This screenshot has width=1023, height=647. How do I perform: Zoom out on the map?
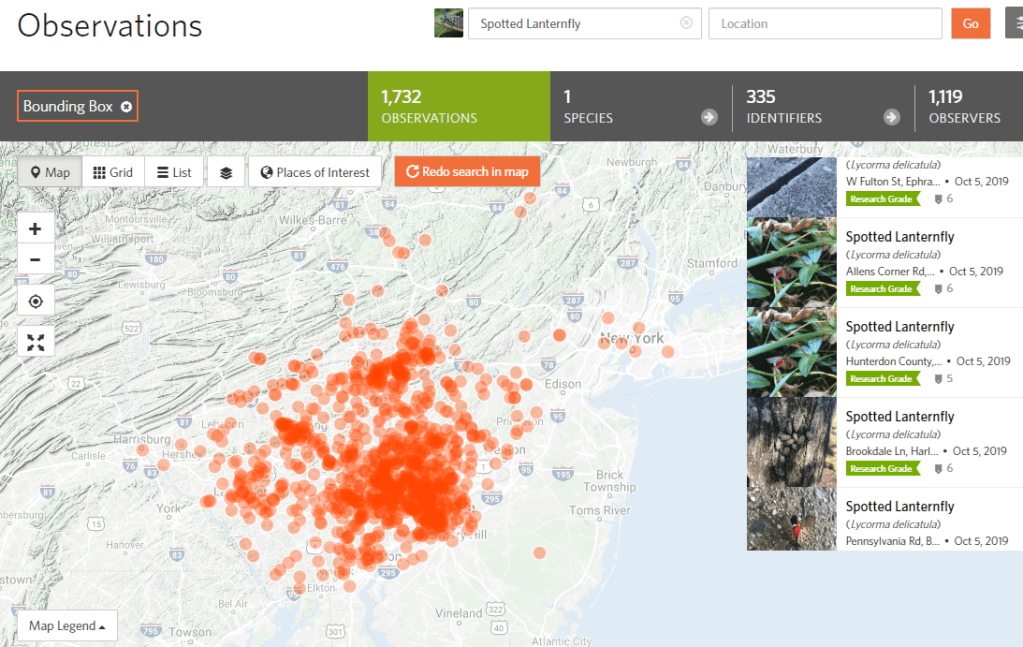pos(35,260)
